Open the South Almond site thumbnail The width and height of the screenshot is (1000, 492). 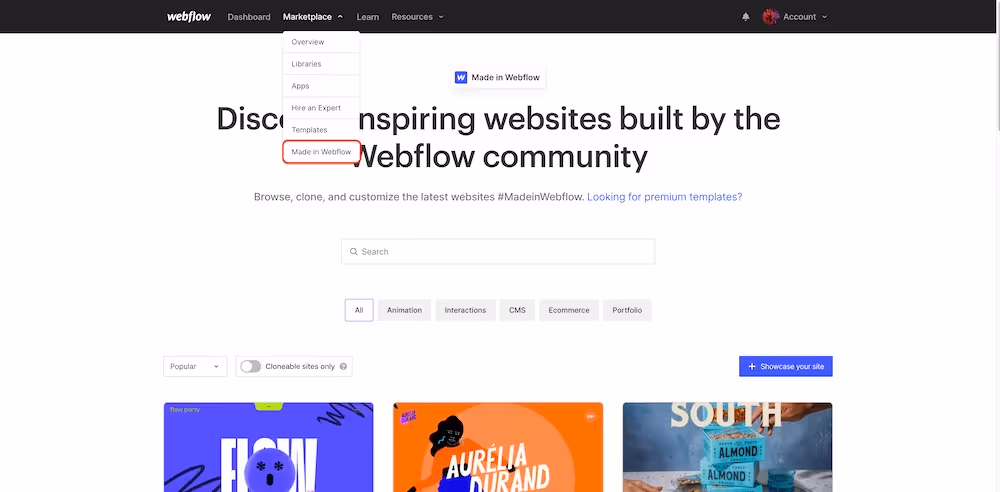(x=728, y=447)
